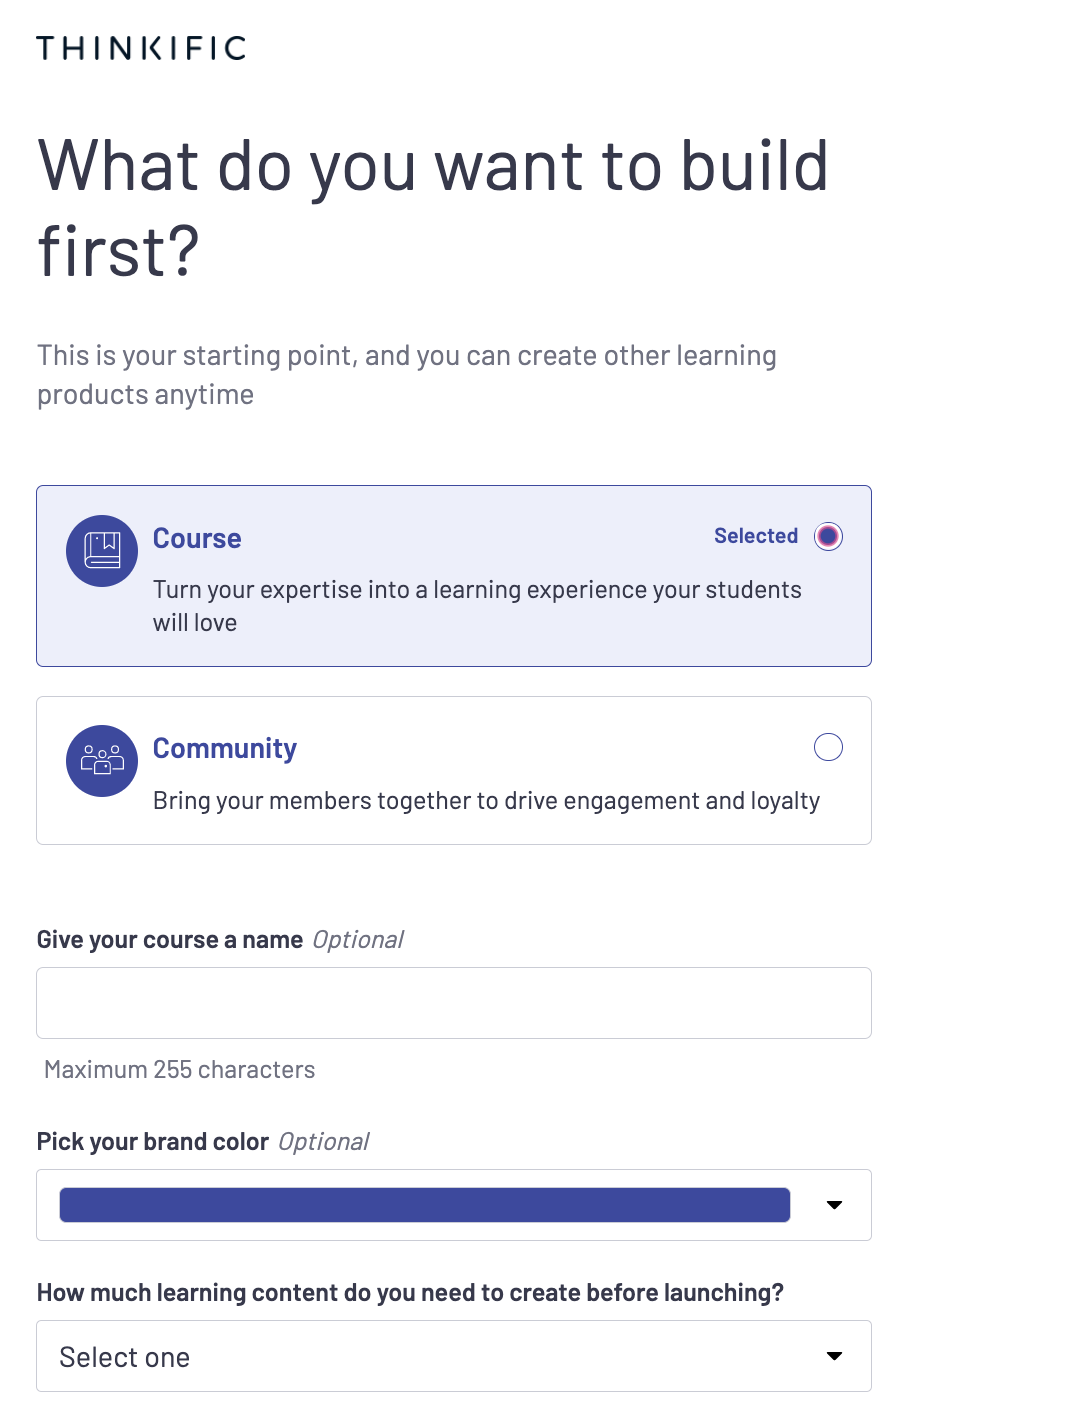Image resolution: width=1090 pixels, height=1404 pixels.
Task: Select the Community radio button
Action: pyautogui.click(x=828, y=747)
